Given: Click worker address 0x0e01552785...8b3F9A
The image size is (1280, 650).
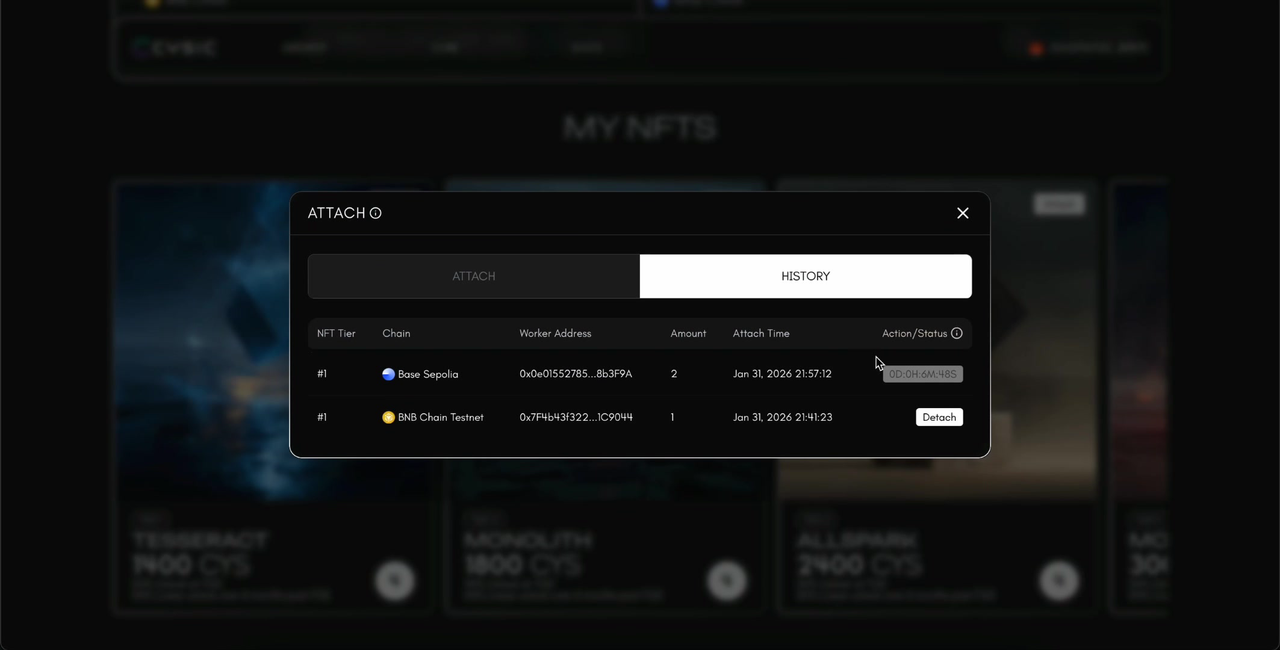Looking at the screenshot, I should pyautogui.click(x=575, y=374).
